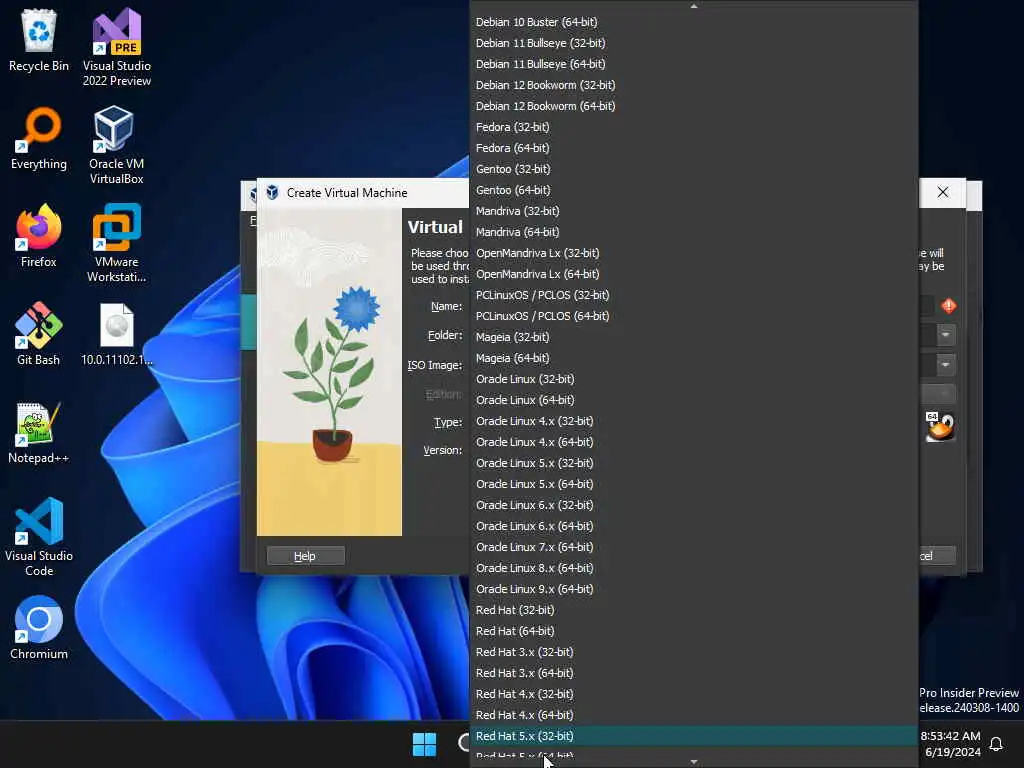Viewport: 1024px width, 768px height.
Task: Click the red warning icon beside Name field
Action: point(949,306)
